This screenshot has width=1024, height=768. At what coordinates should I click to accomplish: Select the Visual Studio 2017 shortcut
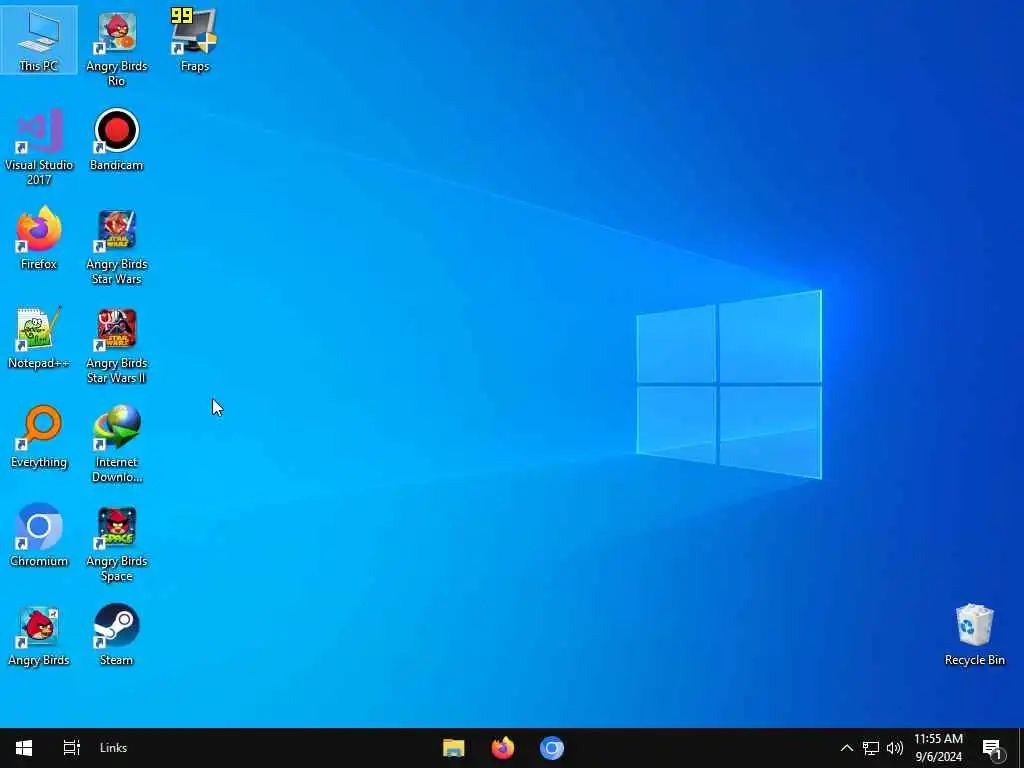(x=39, y=147)
